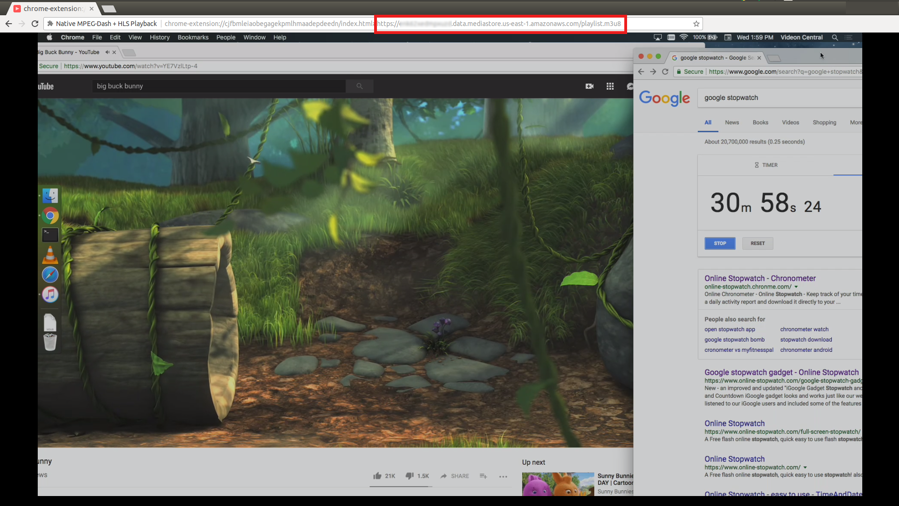
Task: Click the Big Buck Bunny video player
Action: (335, 272)
